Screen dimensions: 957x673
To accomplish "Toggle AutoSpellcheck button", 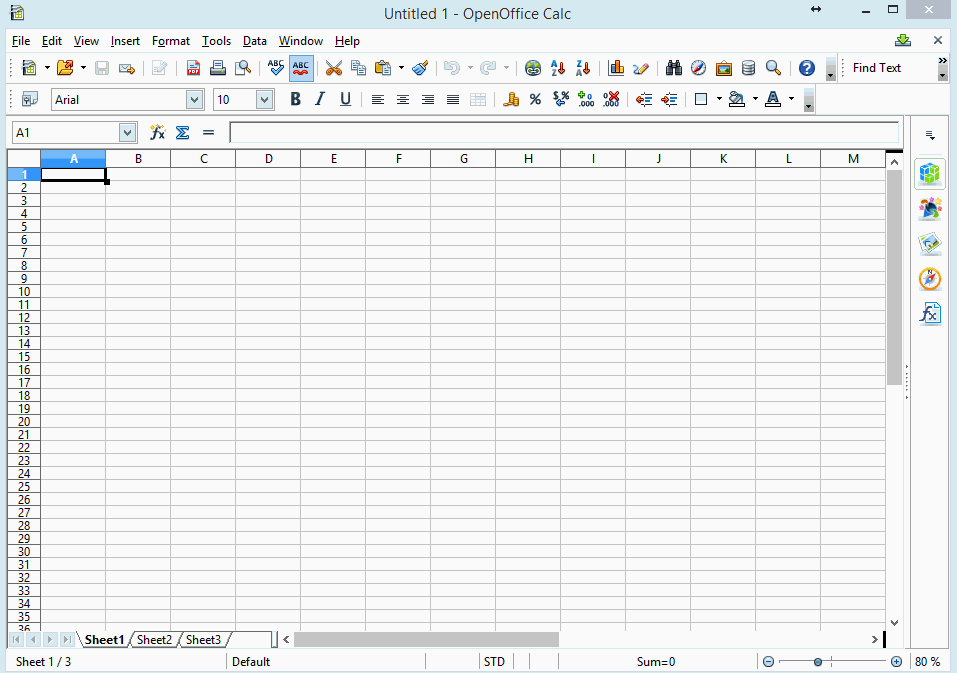I will [x=301, y=68].
